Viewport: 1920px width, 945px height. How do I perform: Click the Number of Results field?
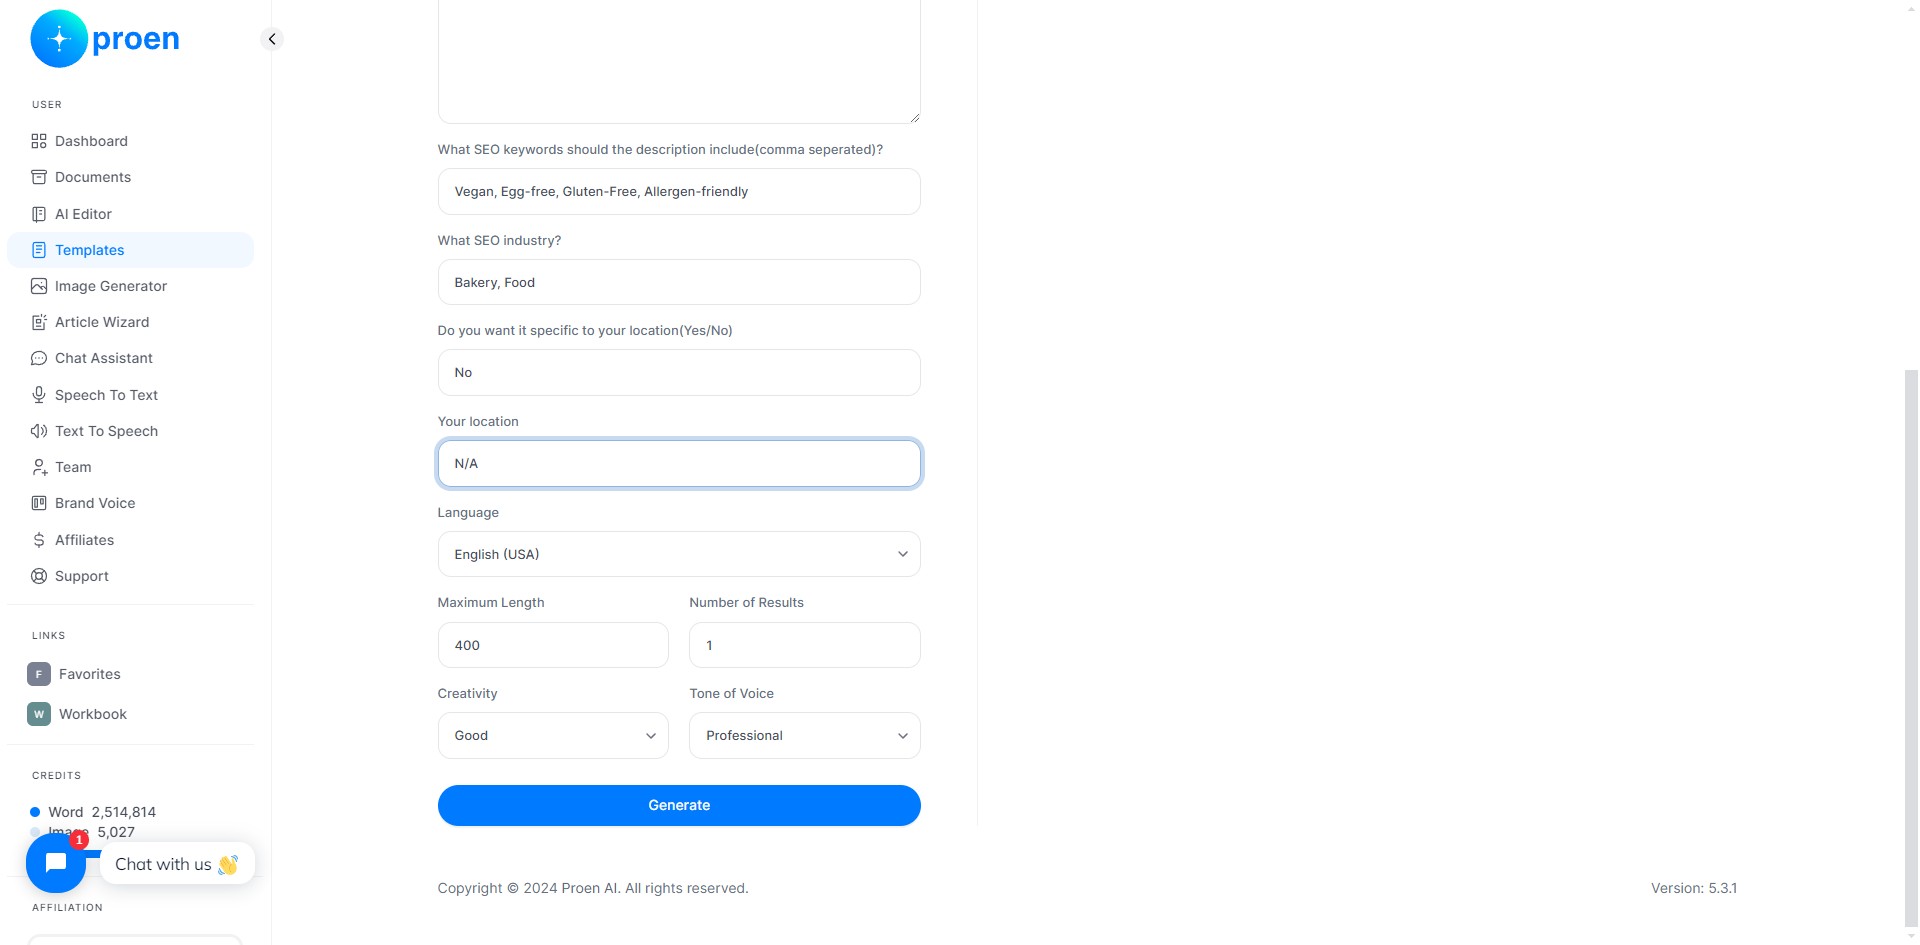pyautogui.click(x=805, y=645)
